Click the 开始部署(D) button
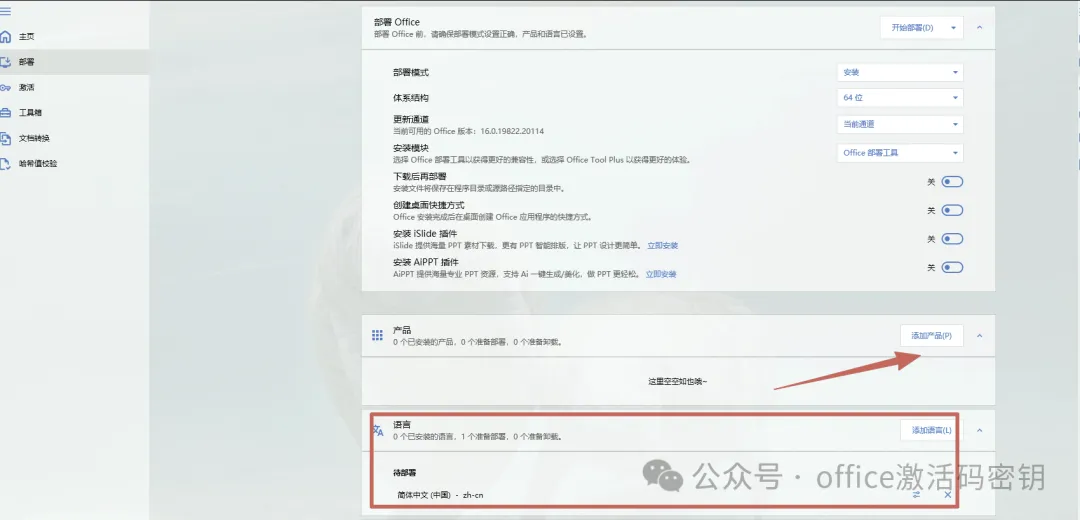Screen dimensions: 1080x520 tap(912, 28)
